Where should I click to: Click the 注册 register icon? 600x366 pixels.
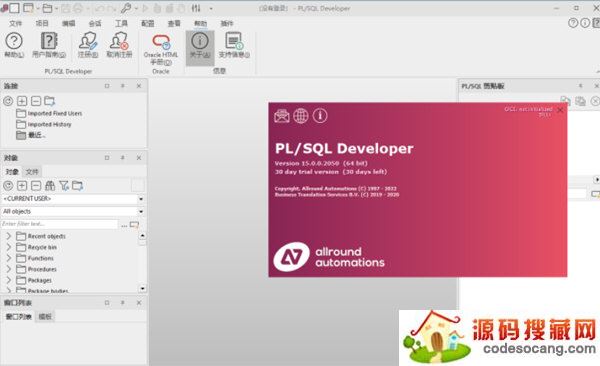(88, 45)
